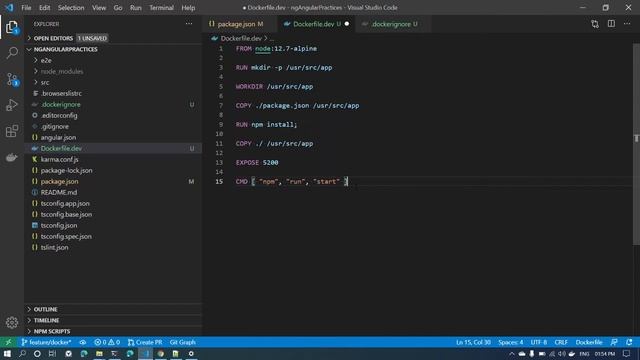Click Ln 15, Col 30 in status bar

[473, 342]
